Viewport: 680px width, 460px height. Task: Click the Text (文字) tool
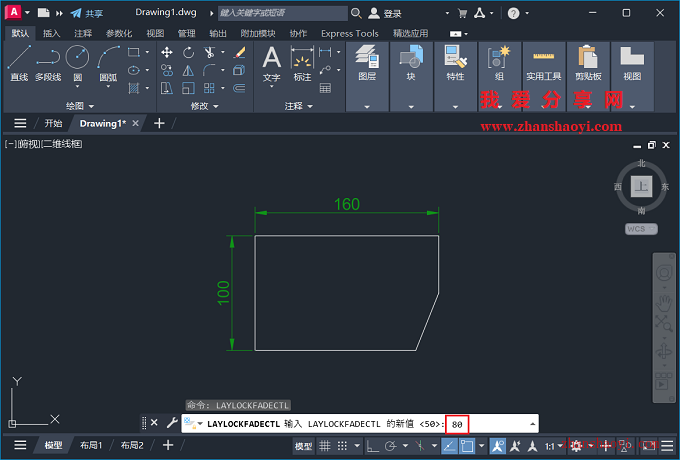coord(271,64)
